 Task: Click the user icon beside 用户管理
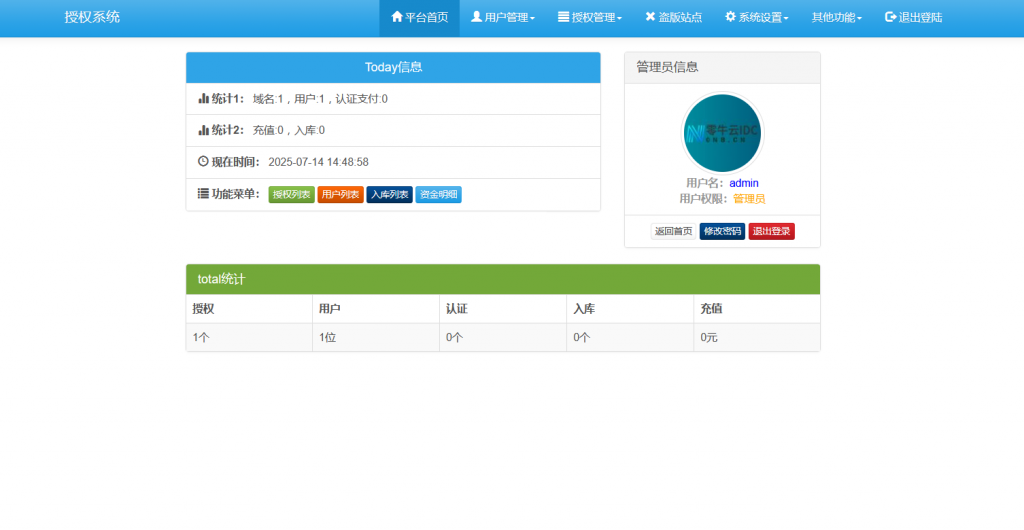click(x=477, y=17)
